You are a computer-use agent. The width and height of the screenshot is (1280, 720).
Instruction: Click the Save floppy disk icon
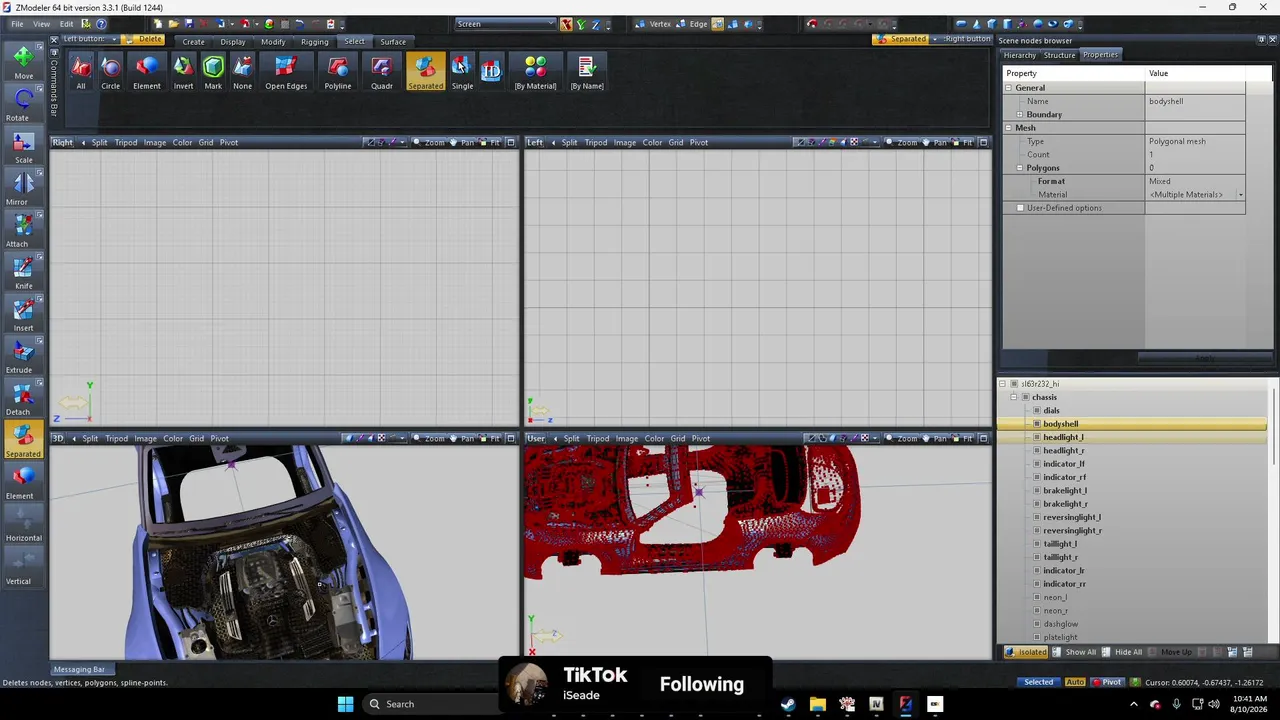tap(189, 24)
